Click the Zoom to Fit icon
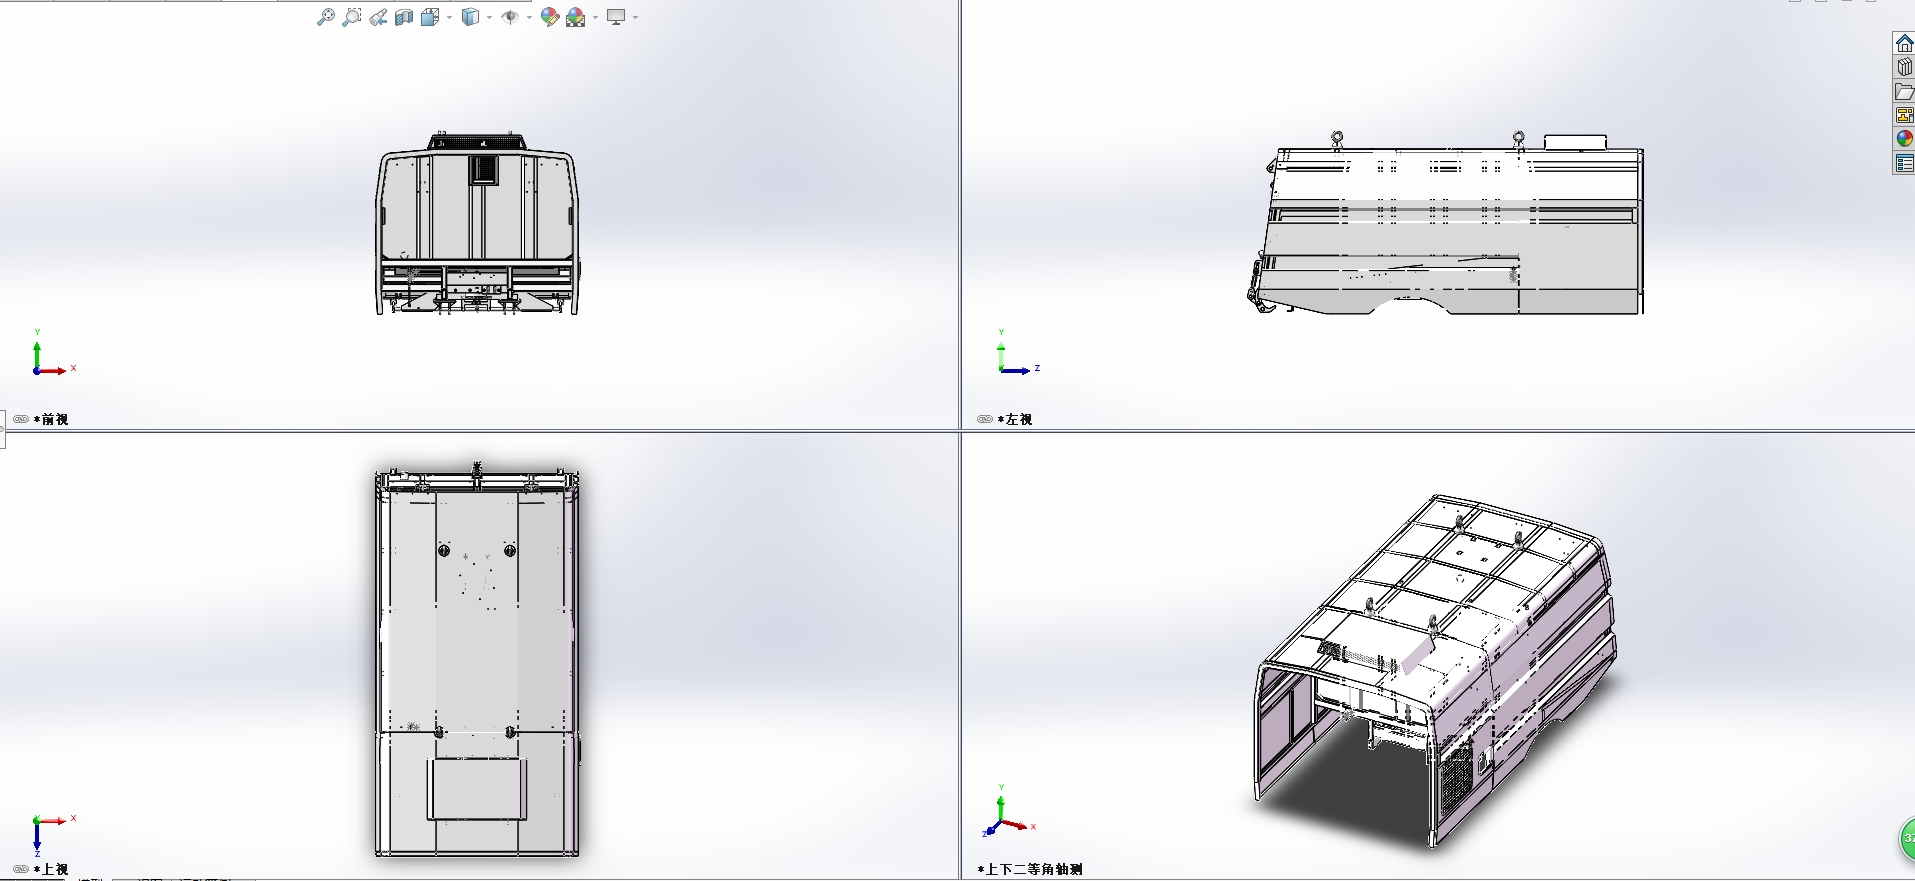 [x=325, y=17]
